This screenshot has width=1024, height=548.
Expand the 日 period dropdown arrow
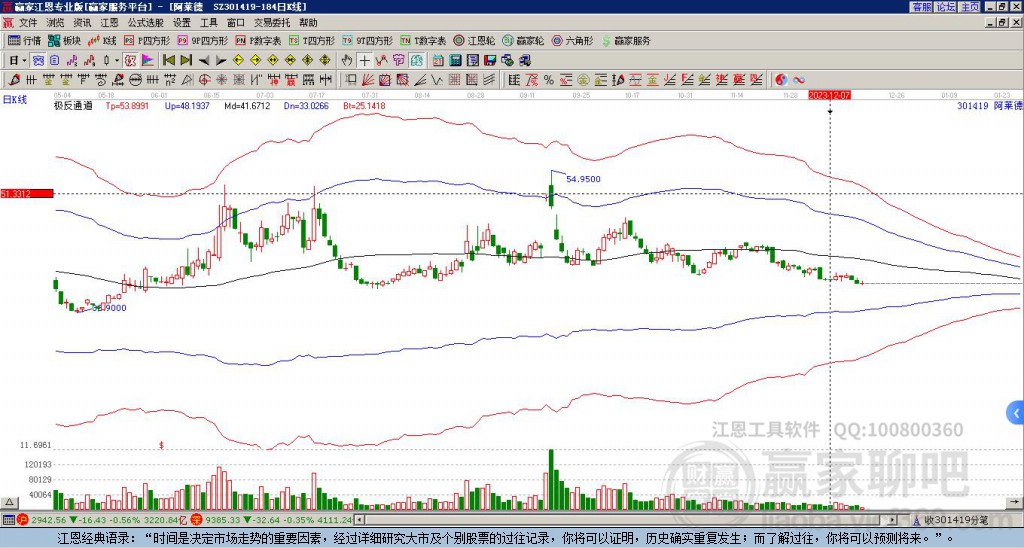pos(24,61)
